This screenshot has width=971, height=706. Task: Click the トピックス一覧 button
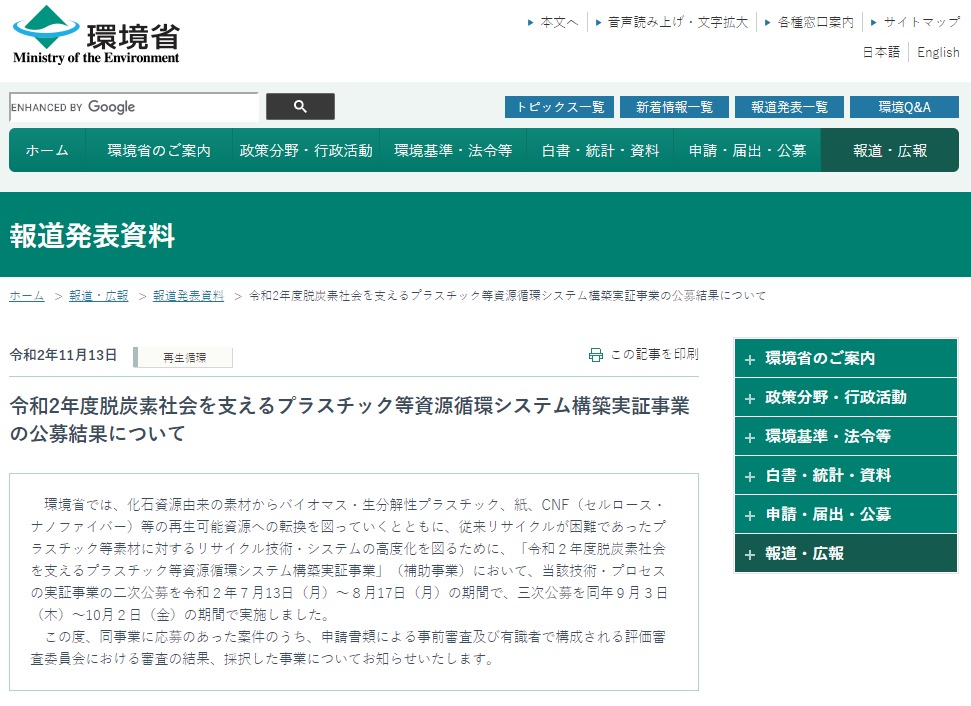pos(559,107)
